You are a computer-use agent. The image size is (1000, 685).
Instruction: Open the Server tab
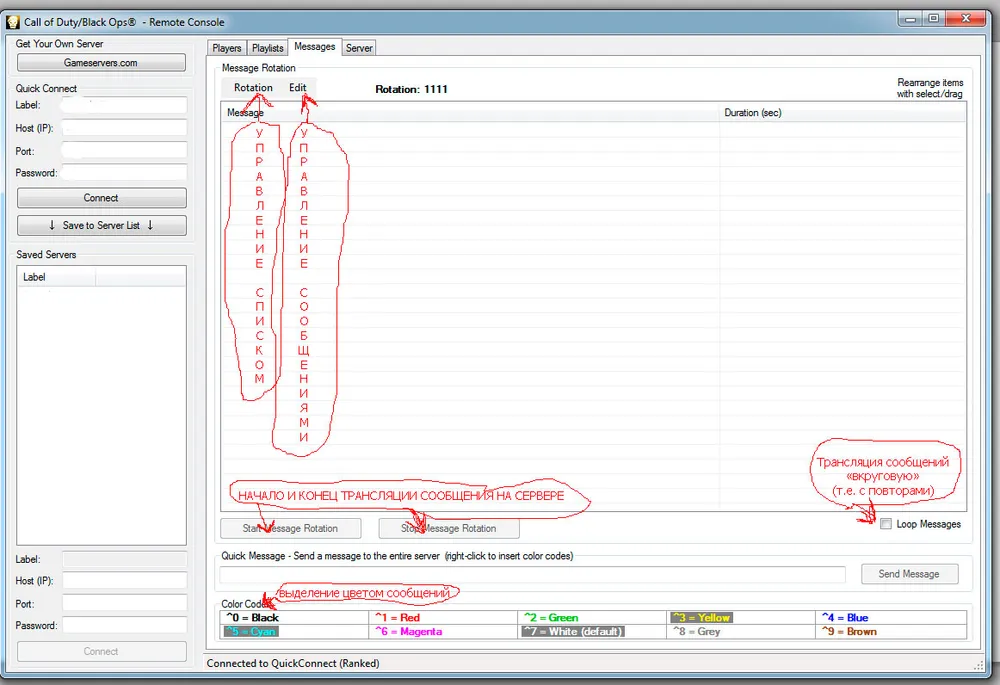pyautogui.click(x=359, y=48)
